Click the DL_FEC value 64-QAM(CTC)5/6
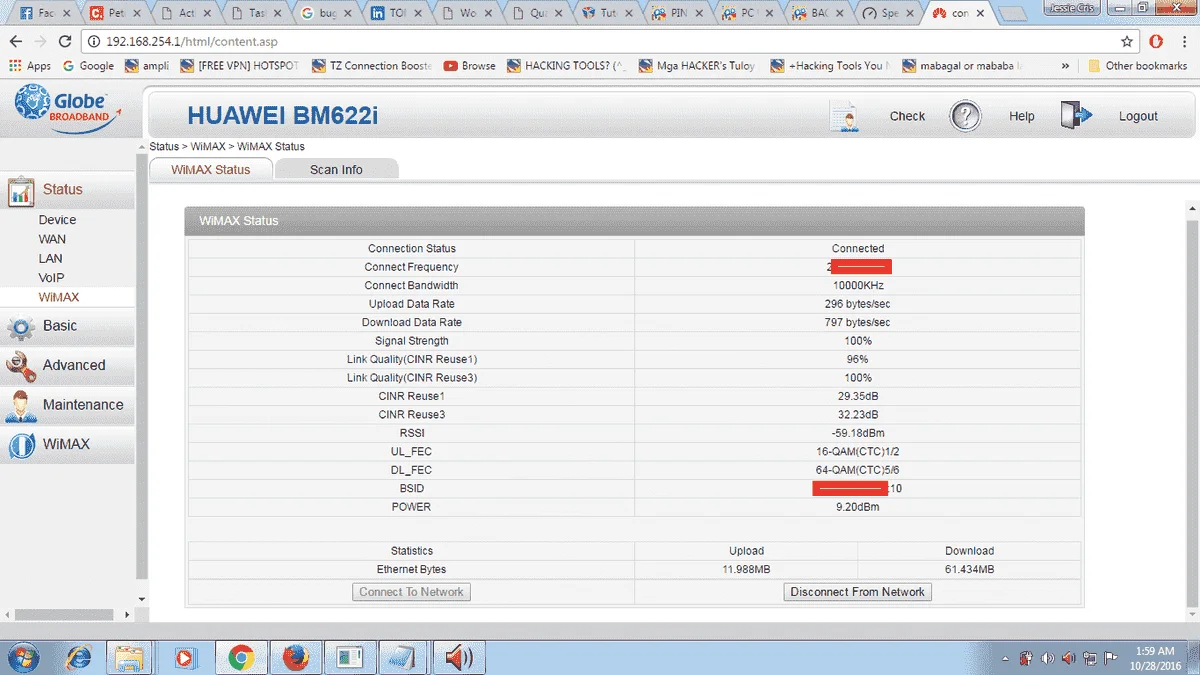The height and width of the screenshot is (675, 1200). (x=857, y=470)
